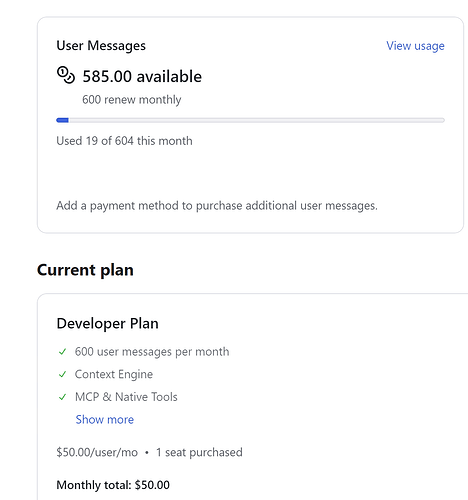Click the 585.00 available balance text
Screen dimensions: 468x500
[x=142, y=76]
